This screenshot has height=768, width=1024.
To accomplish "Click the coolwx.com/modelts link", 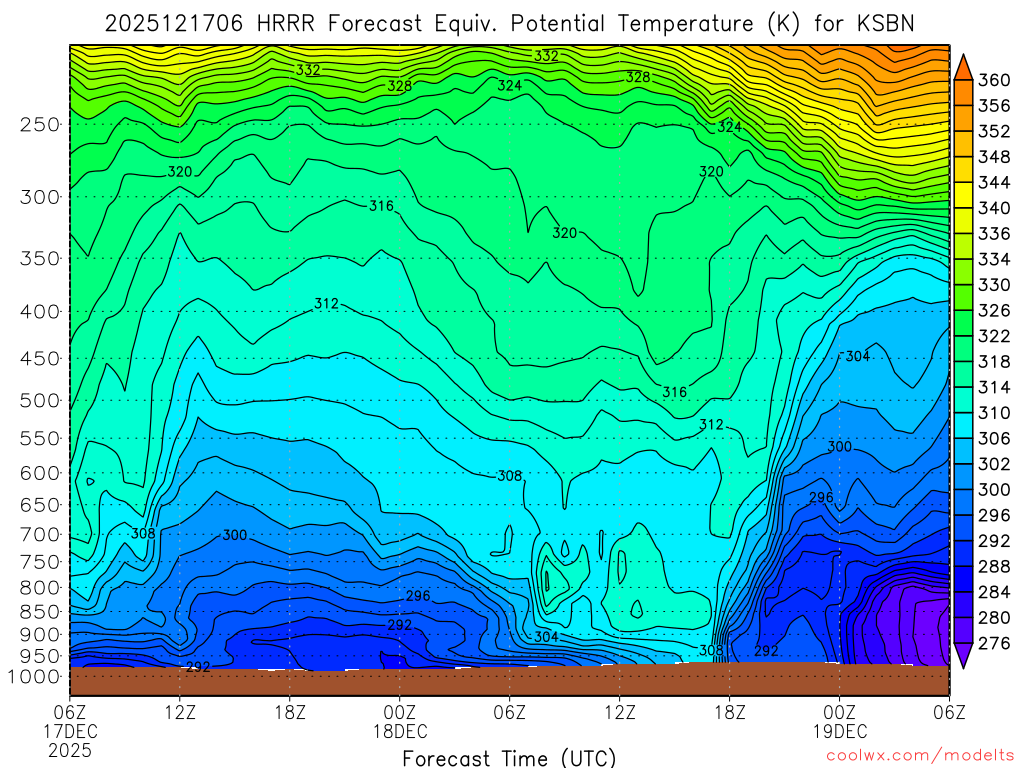I will [920, 756].
